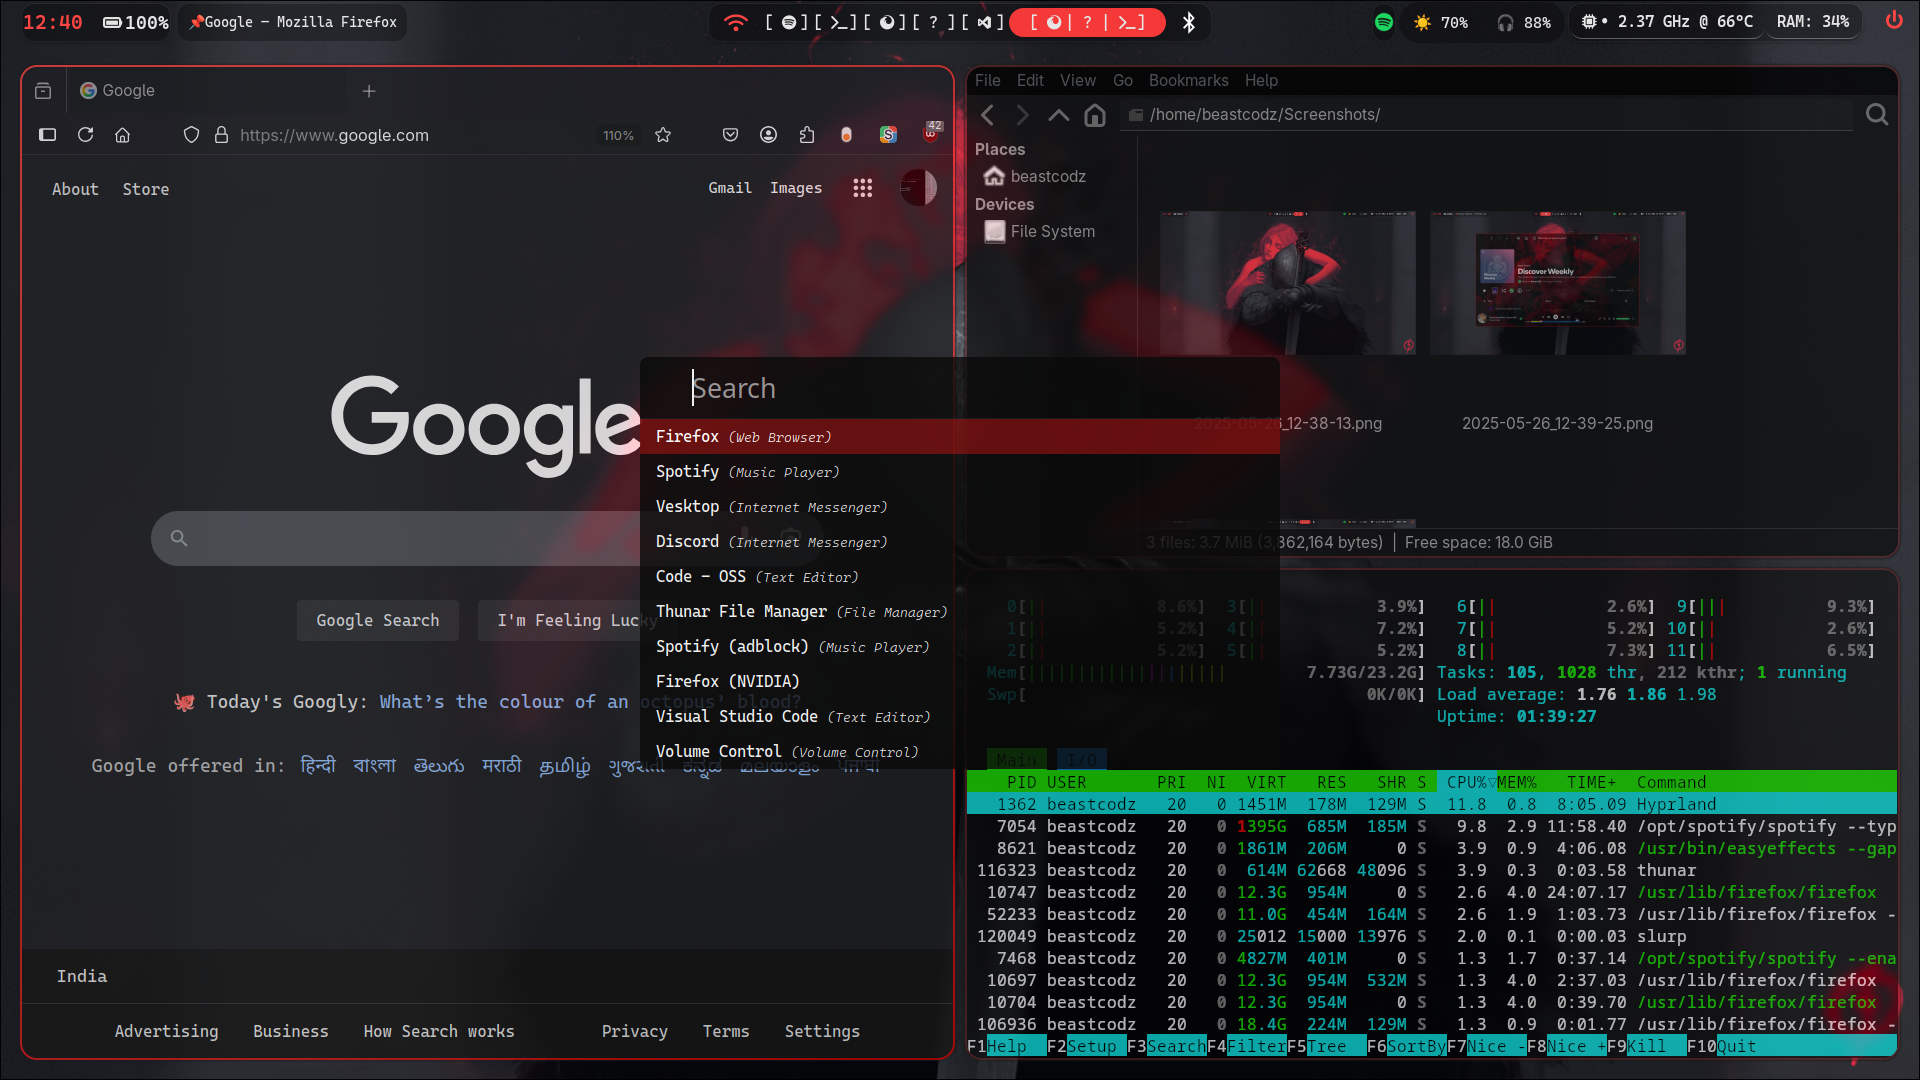This screenshot has height=1080, width=1920.
Task: Click the Google Search button
Action: click(x=378, y=620)
